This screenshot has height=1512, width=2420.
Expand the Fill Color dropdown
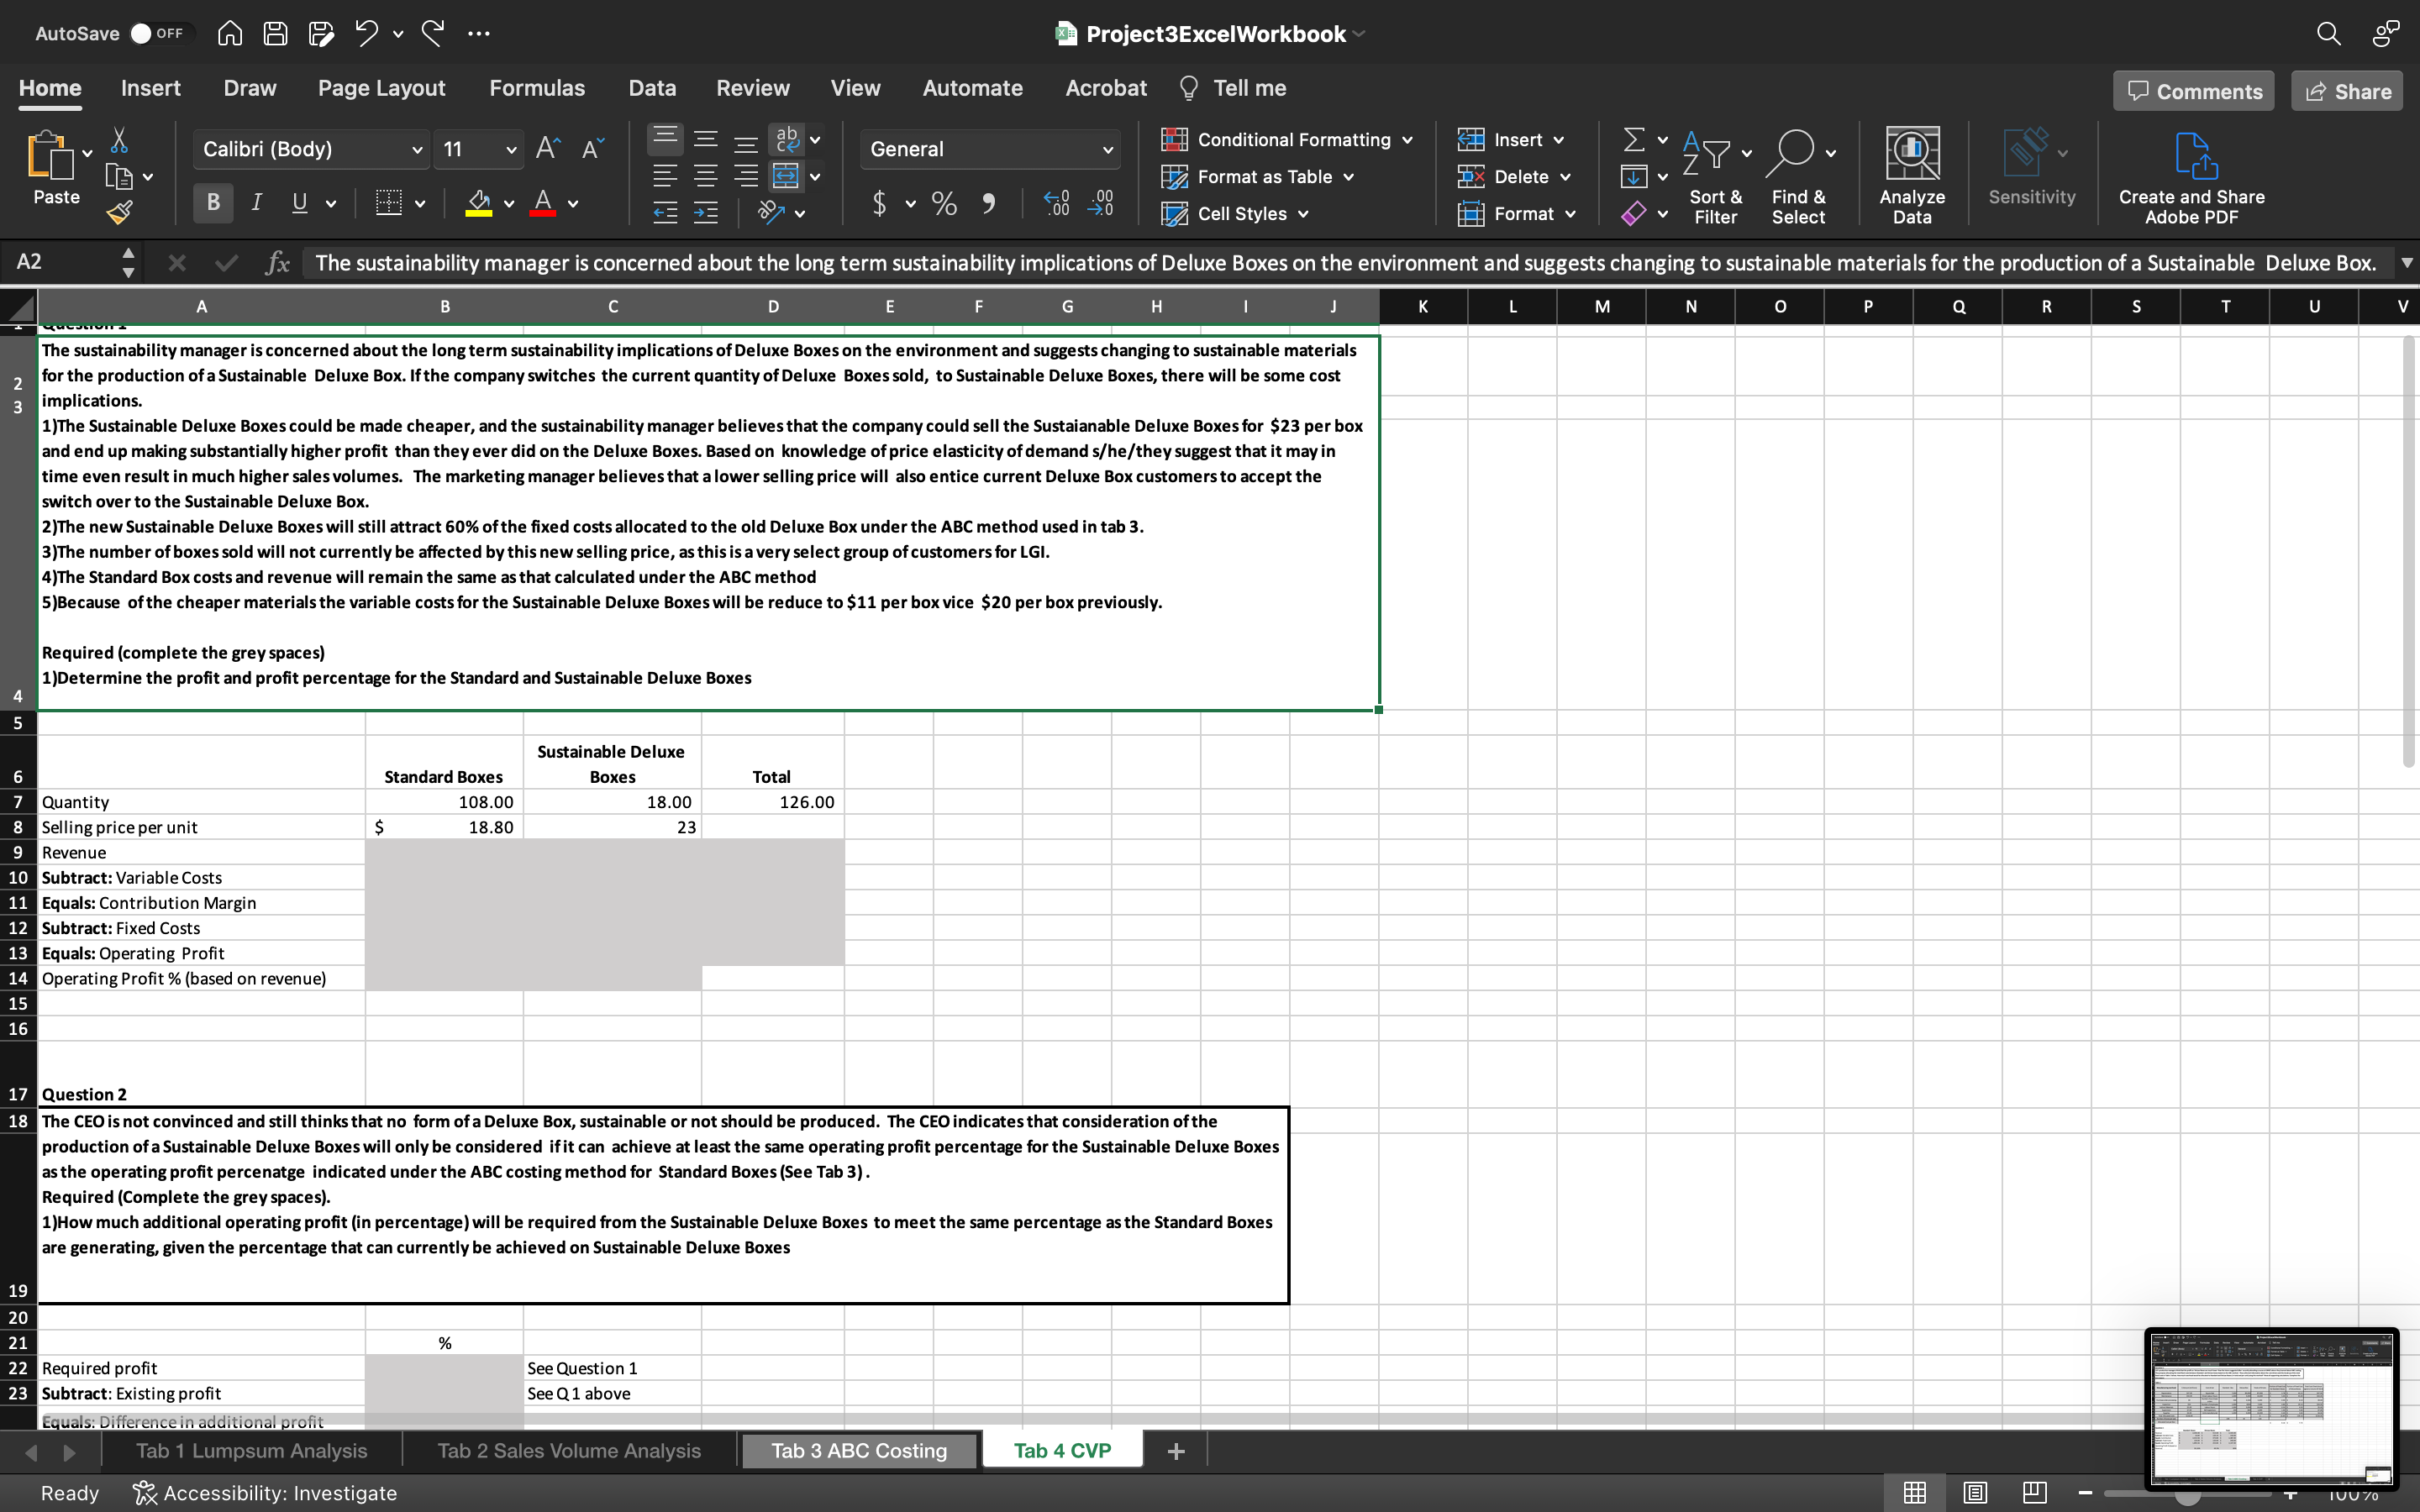tap(508, 203)
